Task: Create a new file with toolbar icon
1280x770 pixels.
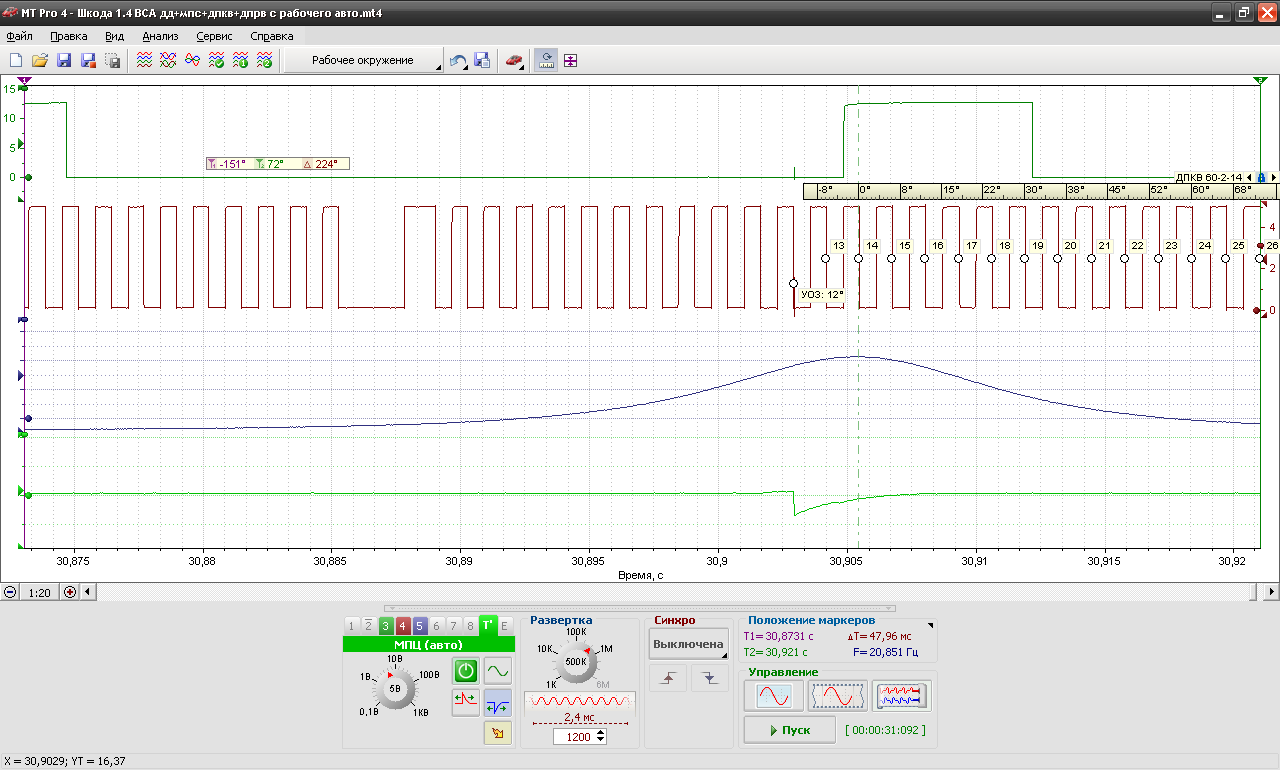Action: (16, 61)
